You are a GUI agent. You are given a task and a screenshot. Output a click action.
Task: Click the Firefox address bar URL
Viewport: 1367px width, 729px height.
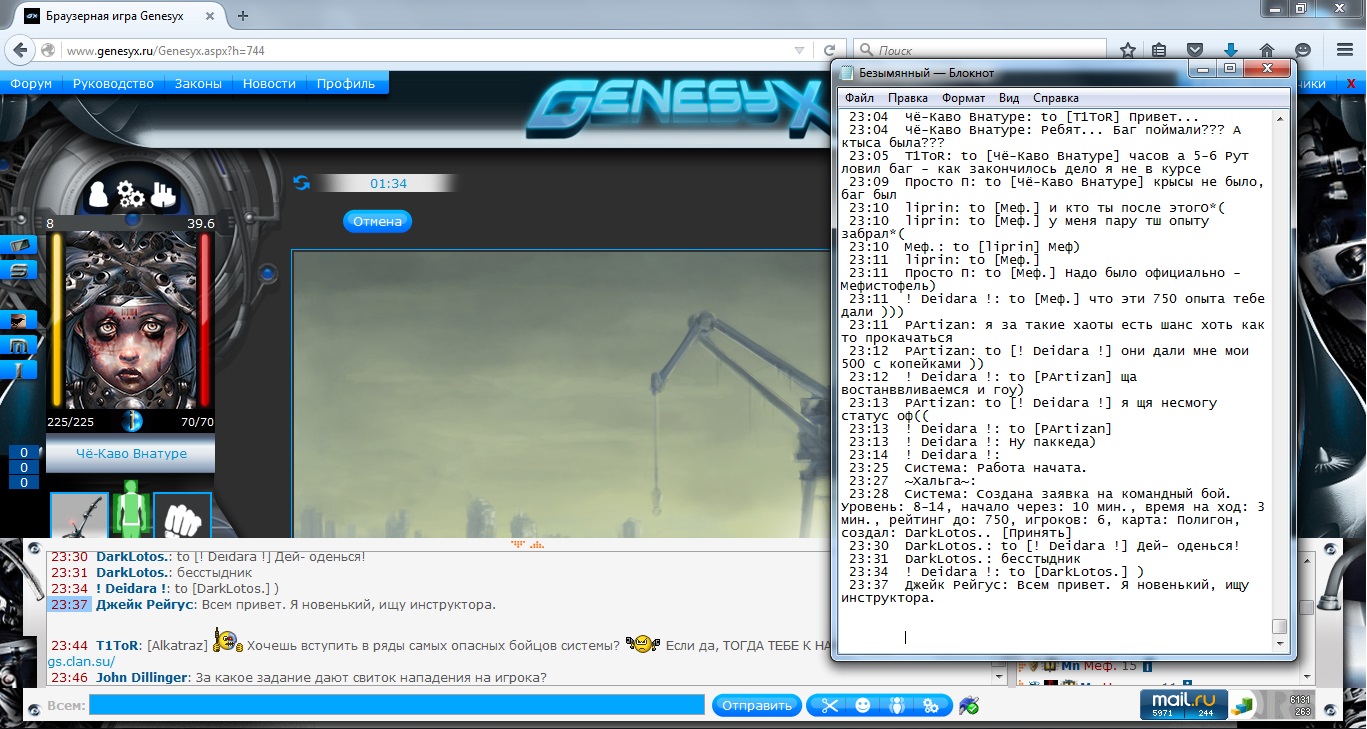coord(165,50)
